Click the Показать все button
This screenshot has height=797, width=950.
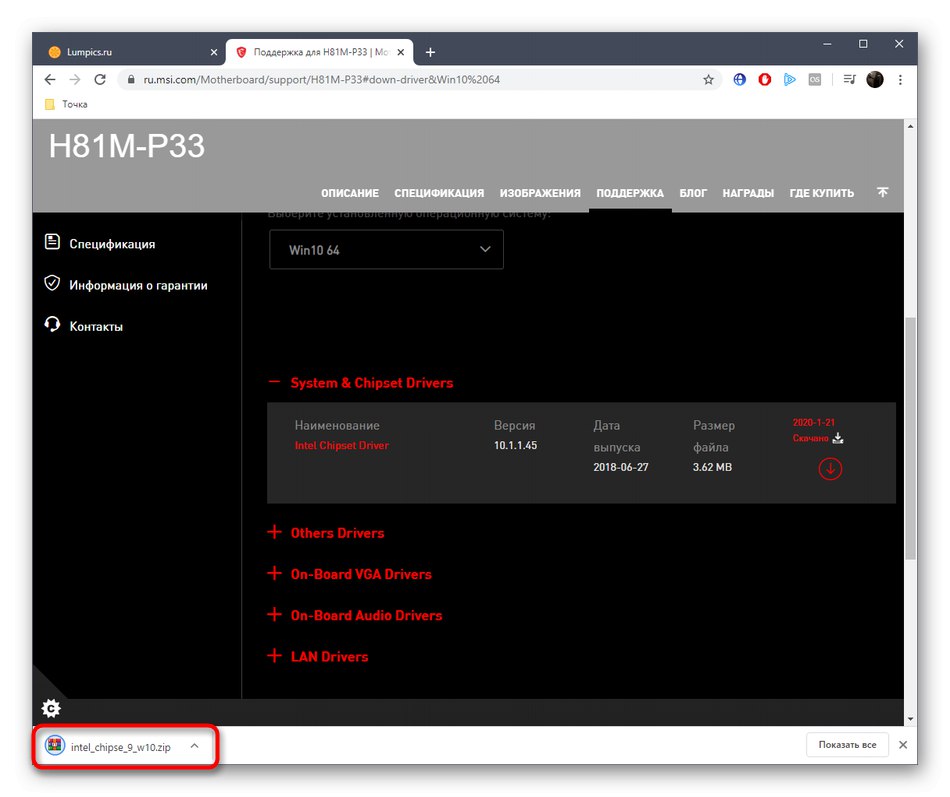click(x=846, y=744)
